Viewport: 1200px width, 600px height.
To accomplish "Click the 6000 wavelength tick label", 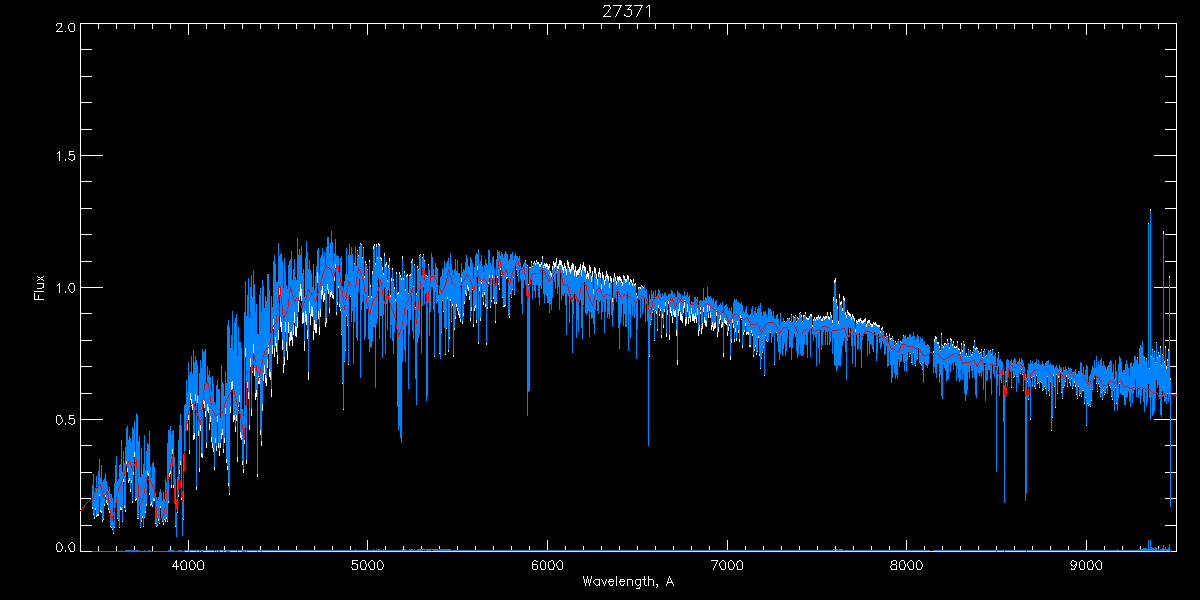I will [x=547, y=563].
